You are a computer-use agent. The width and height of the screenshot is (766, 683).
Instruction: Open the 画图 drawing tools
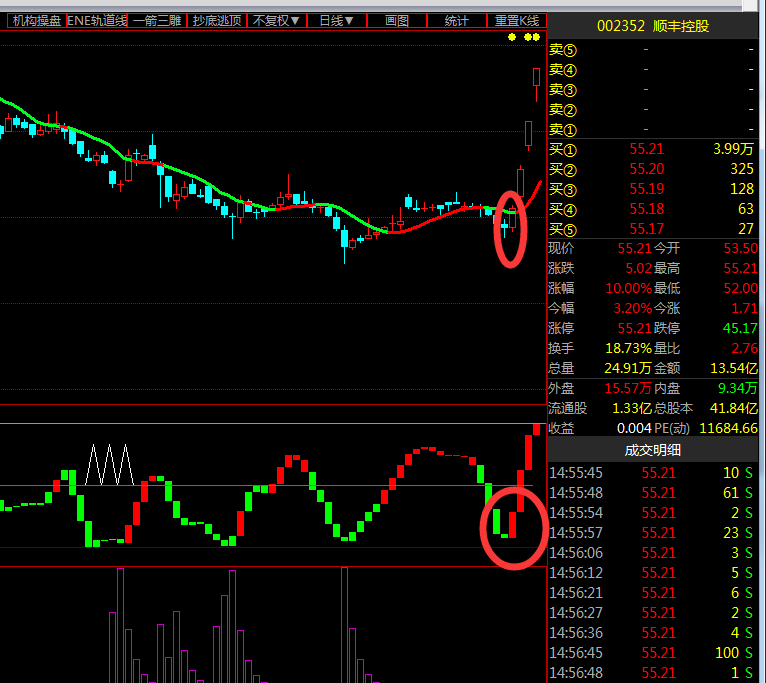click(397, 21)
